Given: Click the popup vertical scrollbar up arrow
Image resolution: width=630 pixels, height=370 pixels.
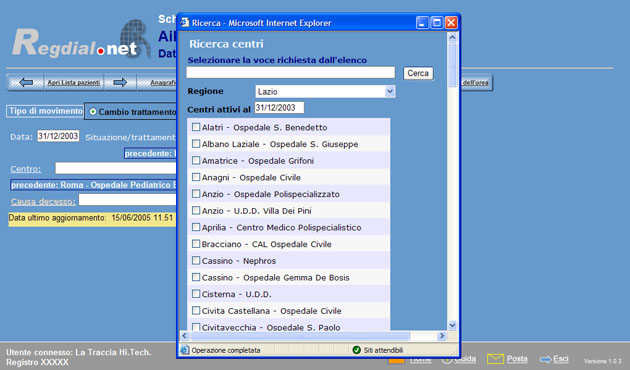Looking at the screenshot, I should 452,37.
